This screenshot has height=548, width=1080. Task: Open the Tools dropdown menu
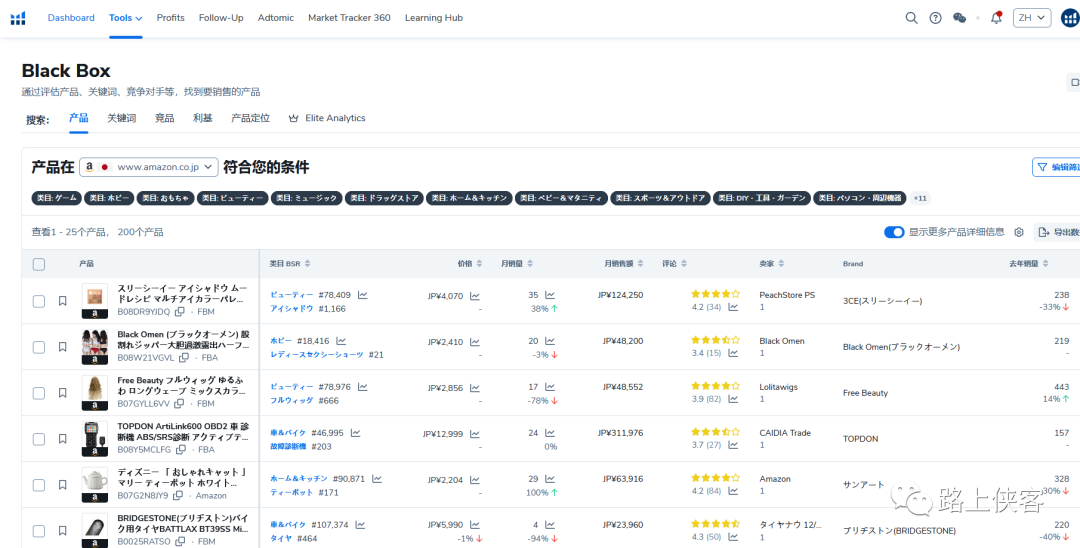pyautogui.click(x=125, y=18)
